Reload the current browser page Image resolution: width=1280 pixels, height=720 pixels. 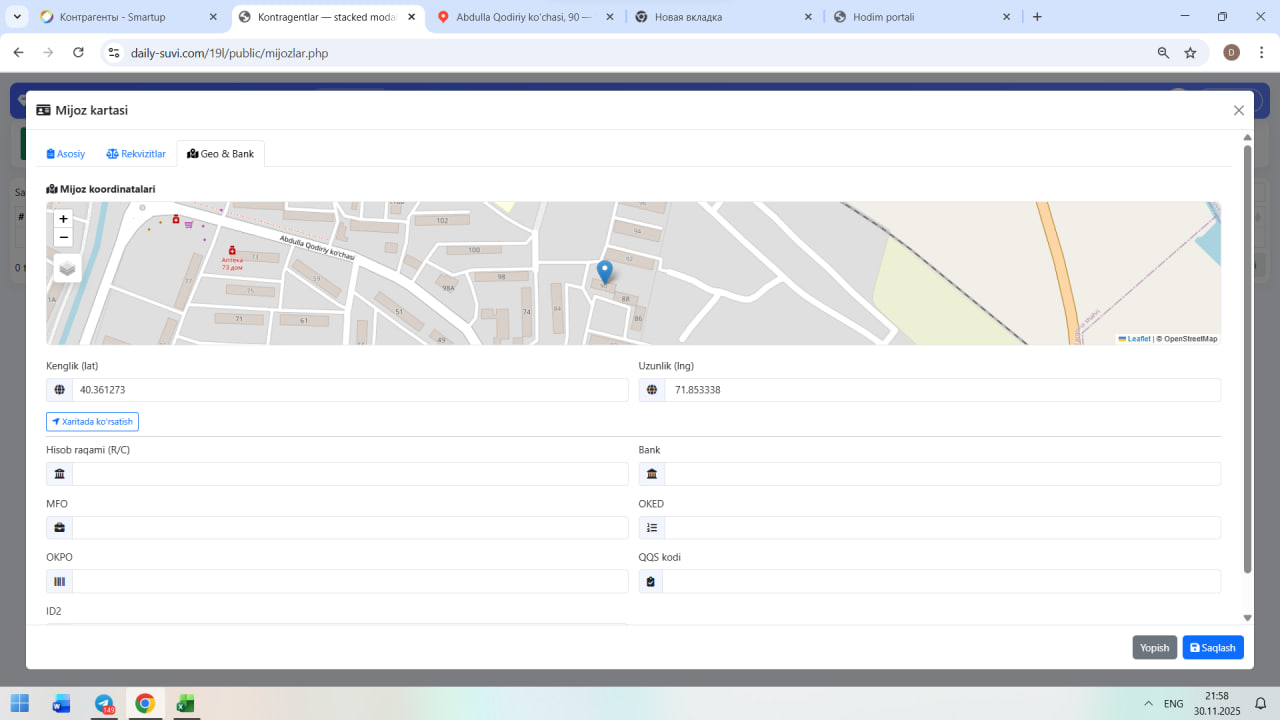[x=78, y=53]
